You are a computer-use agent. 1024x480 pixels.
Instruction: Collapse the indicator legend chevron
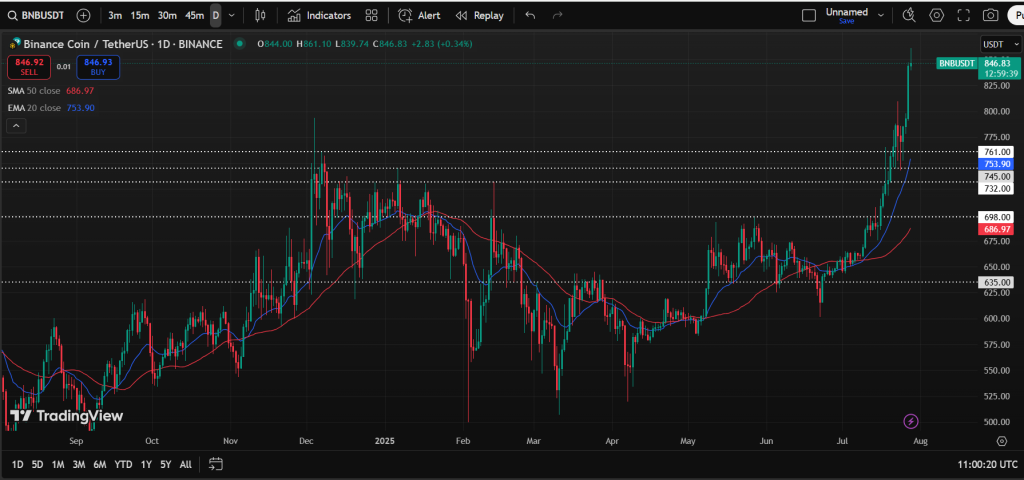click(16, 125)
